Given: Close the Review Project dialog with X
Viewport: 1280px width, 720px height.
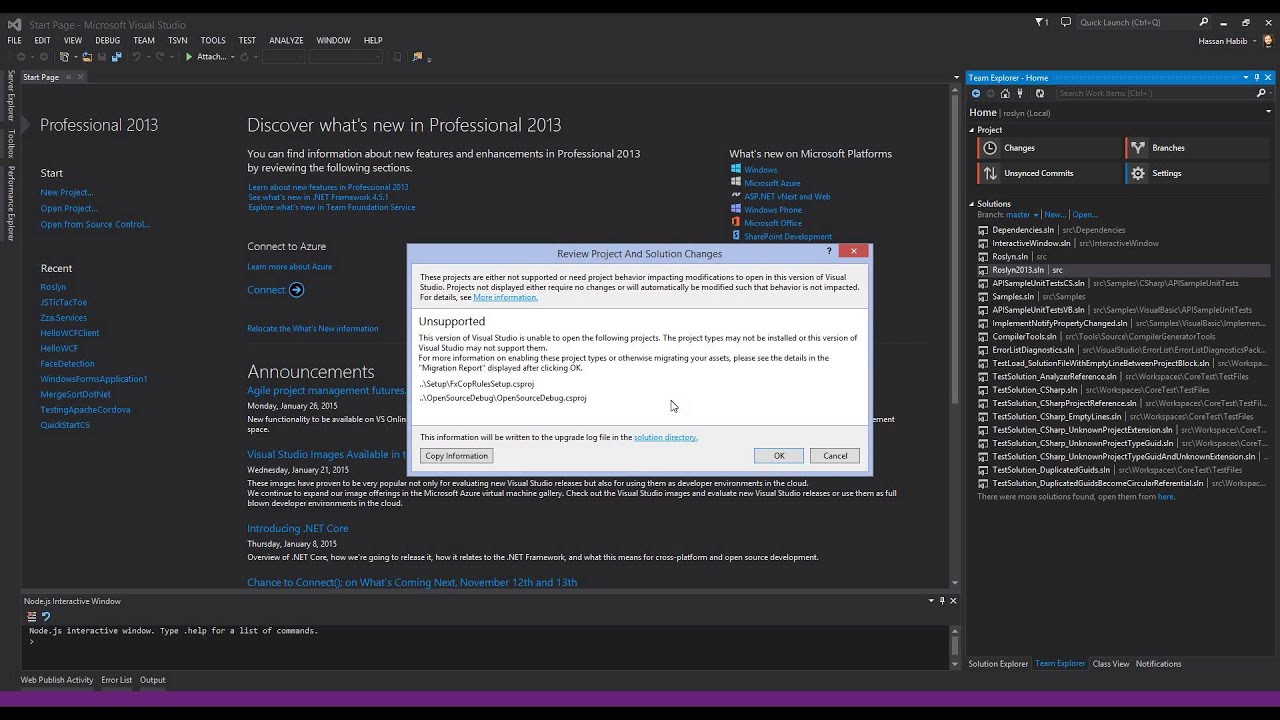Looking at the screenshot, I should tap(853, 251).
